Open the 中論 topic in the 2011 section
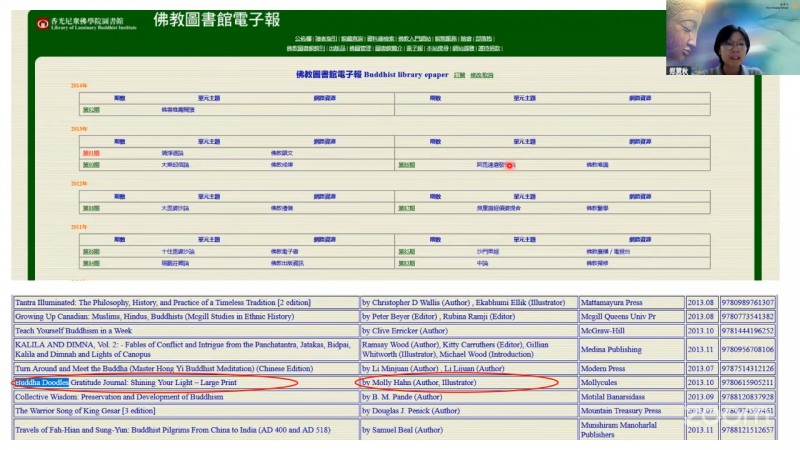The image size is (800, 450). click(x=483, y=263)
